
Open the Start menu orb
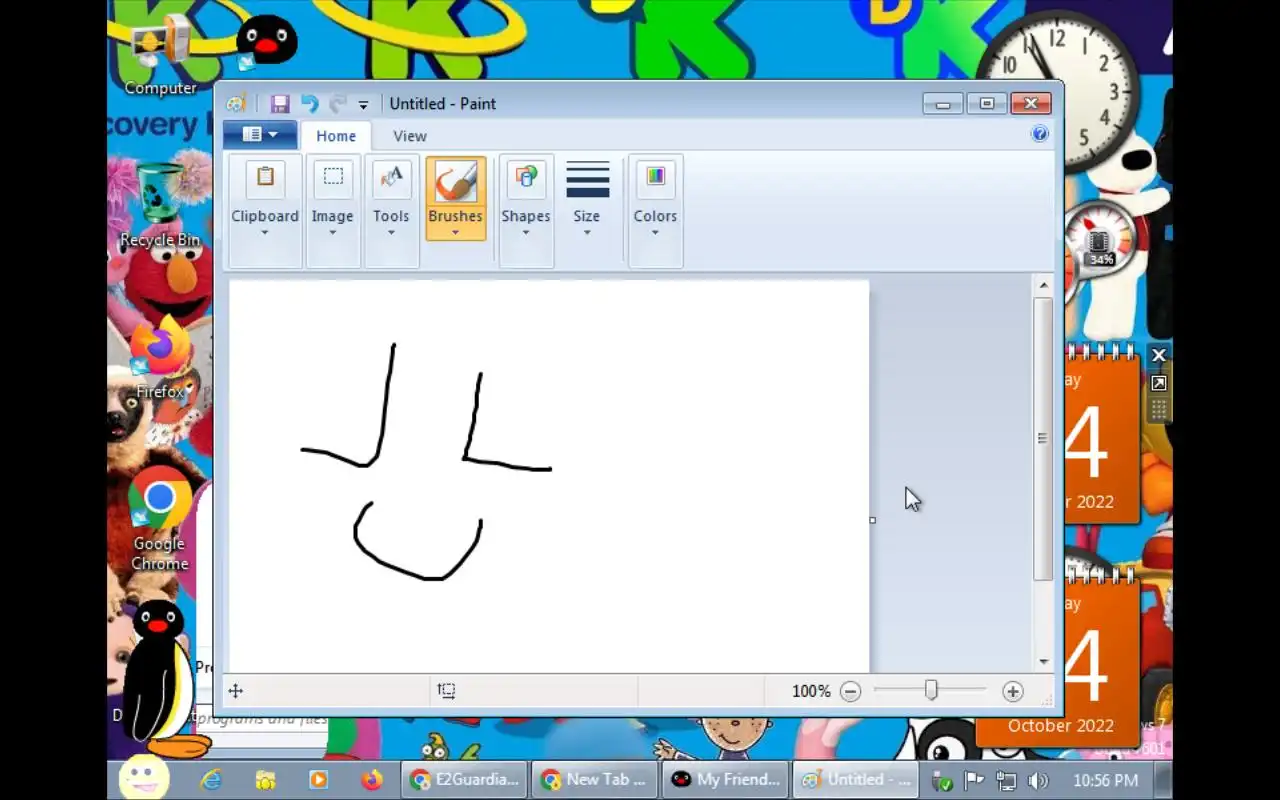(144, 778)
